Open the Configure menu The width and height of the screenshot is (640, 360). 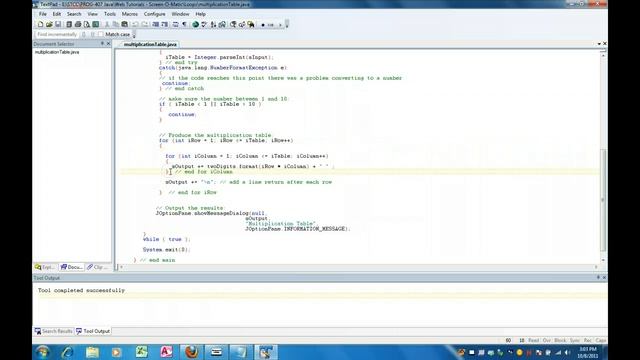pos(154,14)
